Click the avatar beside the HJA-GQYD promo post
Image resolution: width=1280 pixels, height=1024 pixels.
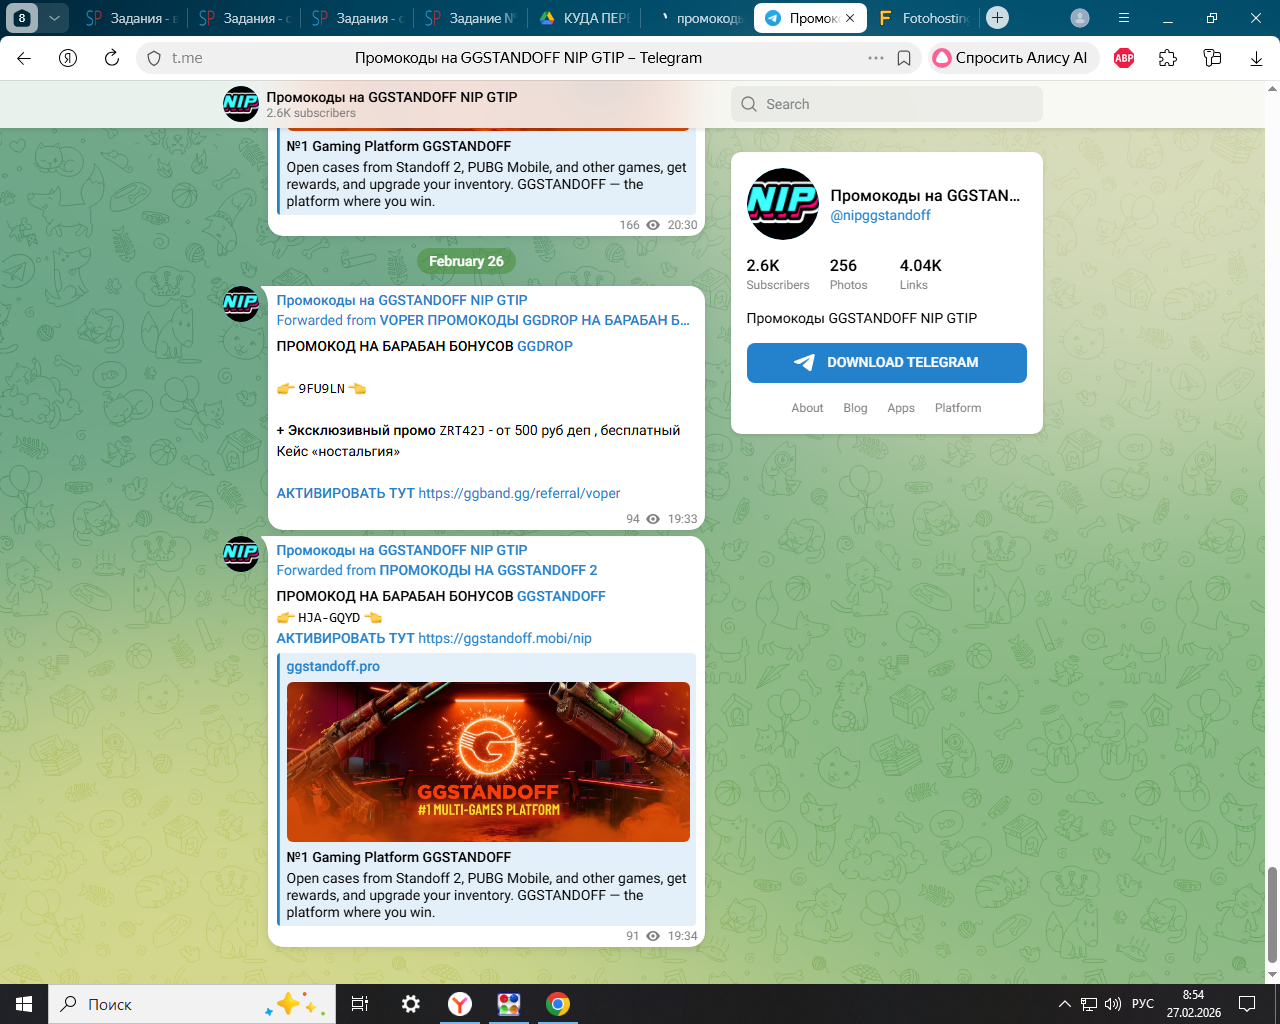pos(241,554)
